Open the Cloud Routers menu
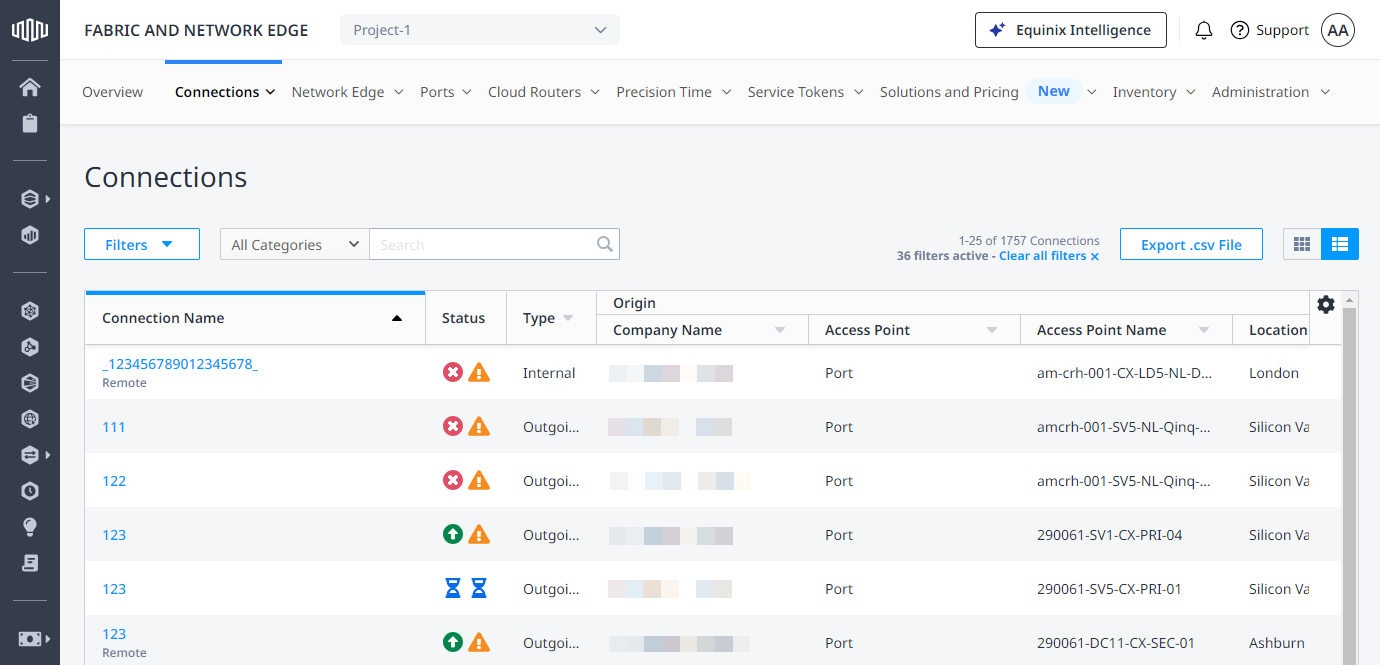 coord(544,92)
